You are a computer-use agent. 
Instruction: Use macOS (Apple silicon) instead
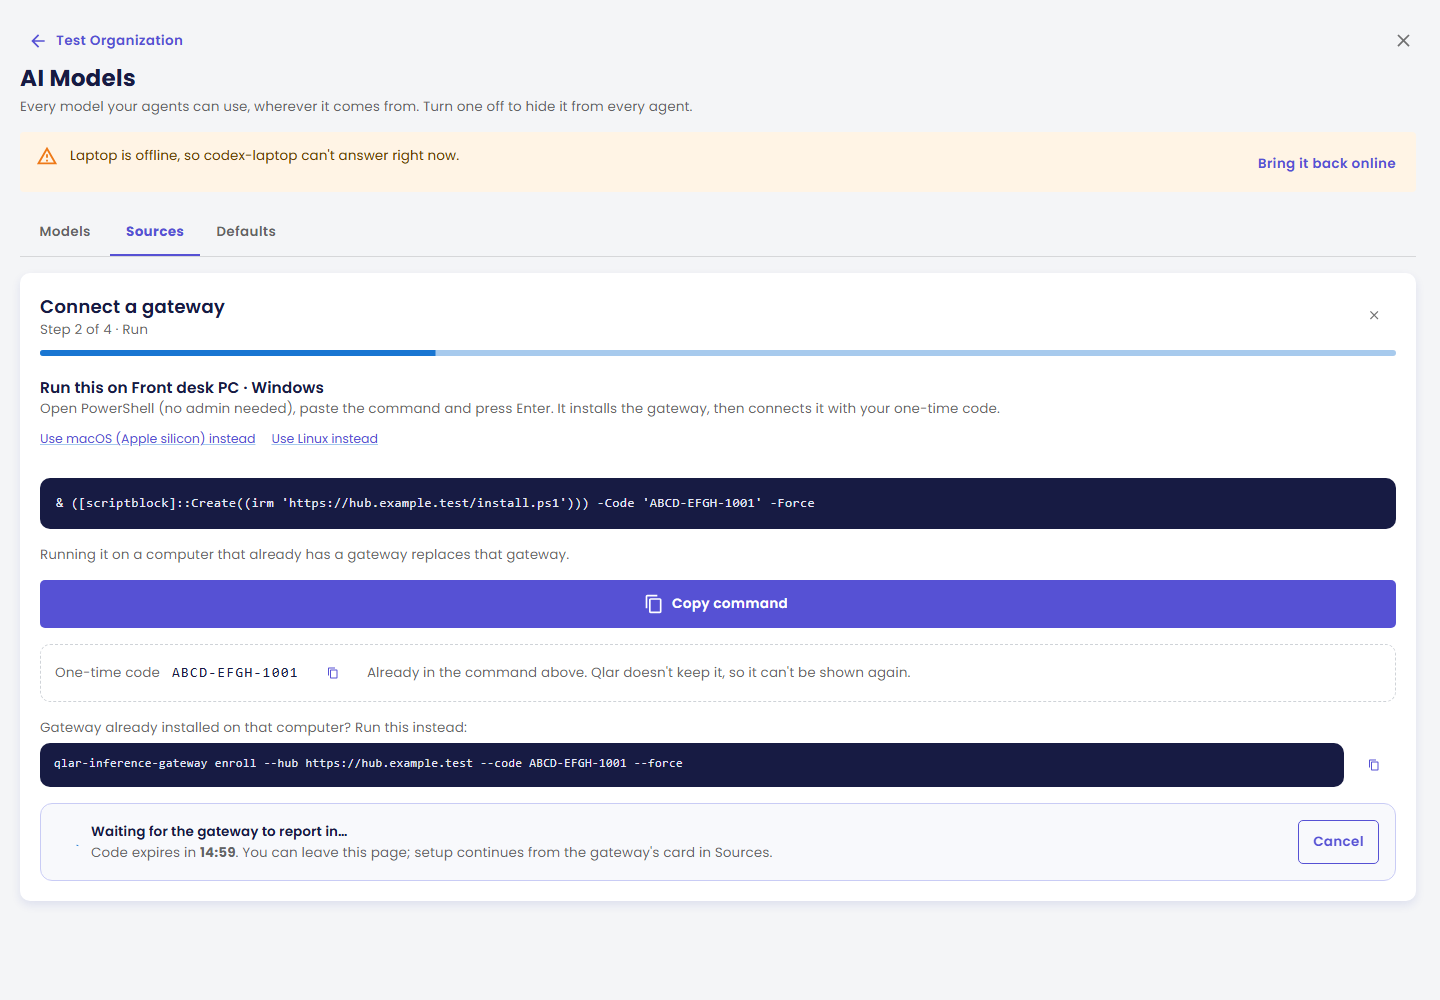click(148, 439)
